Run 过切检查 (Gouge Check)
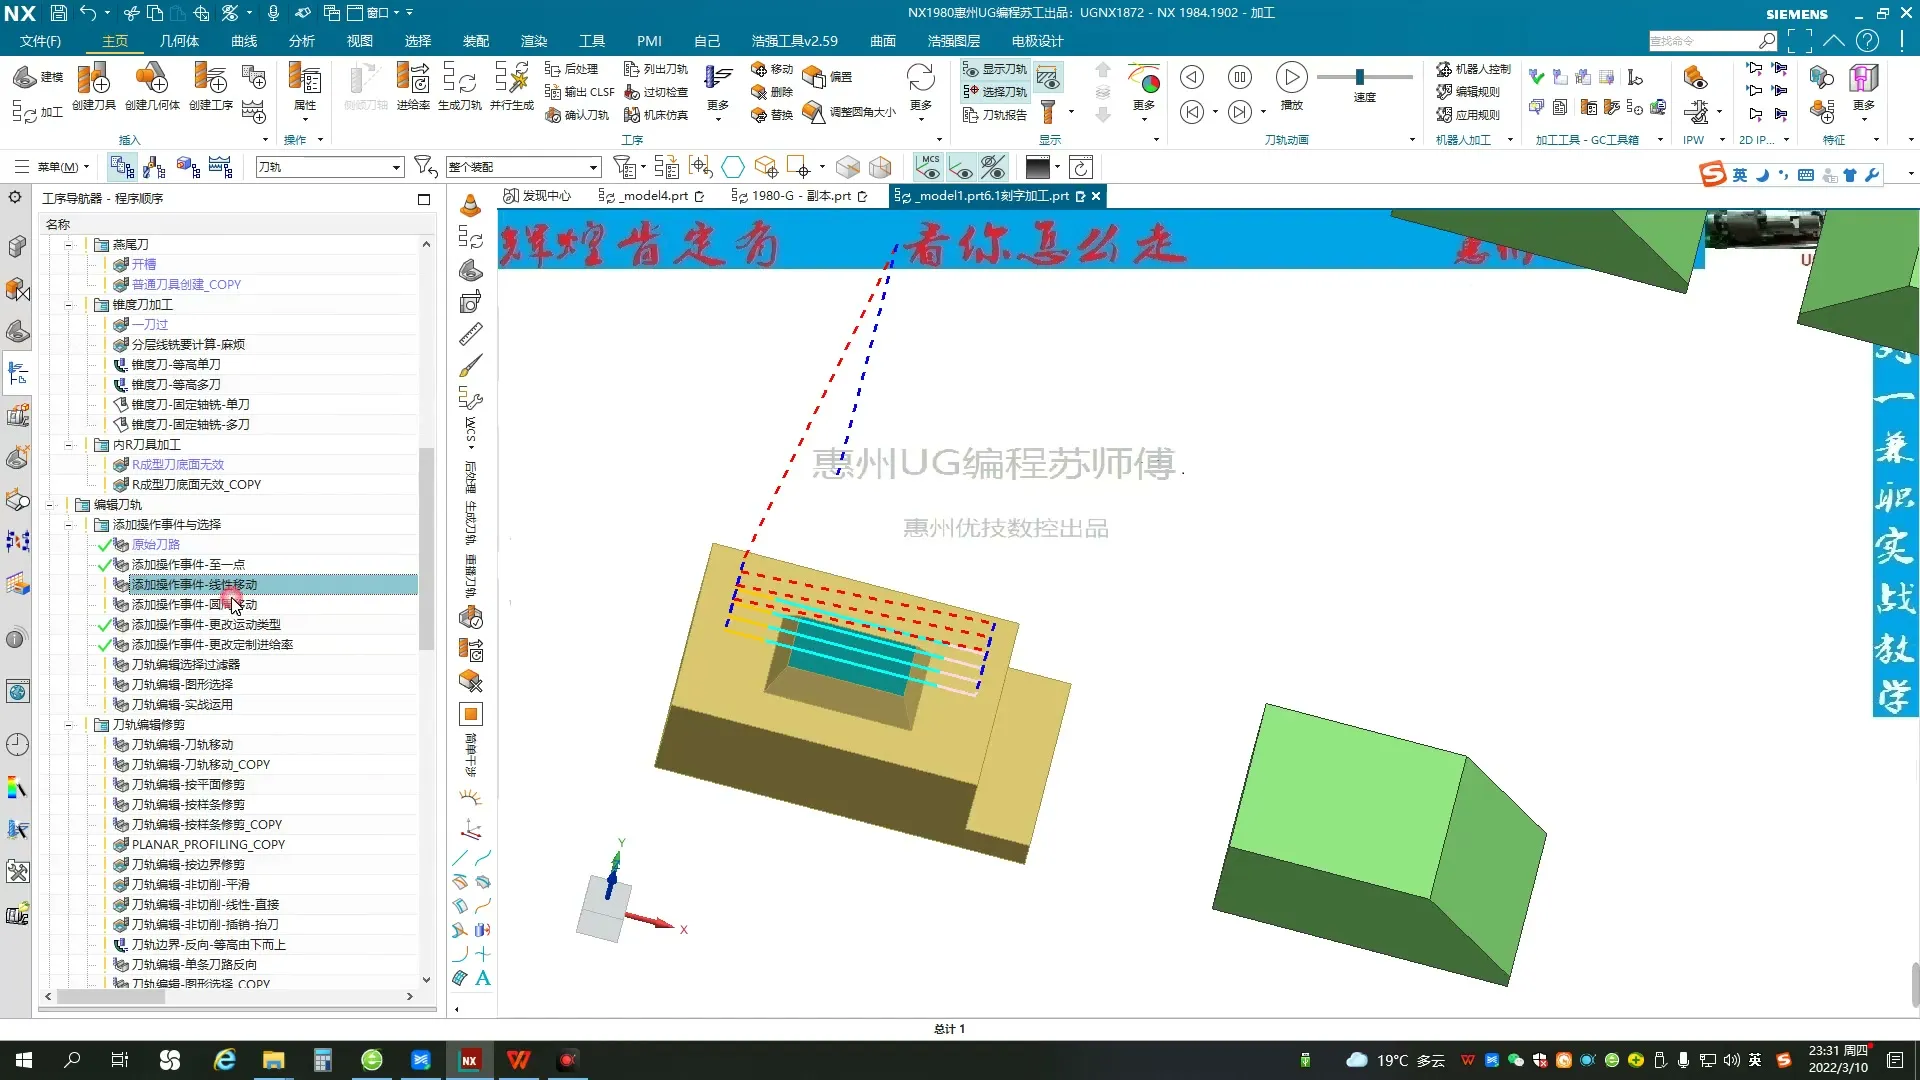 click(x=661, y=92)
